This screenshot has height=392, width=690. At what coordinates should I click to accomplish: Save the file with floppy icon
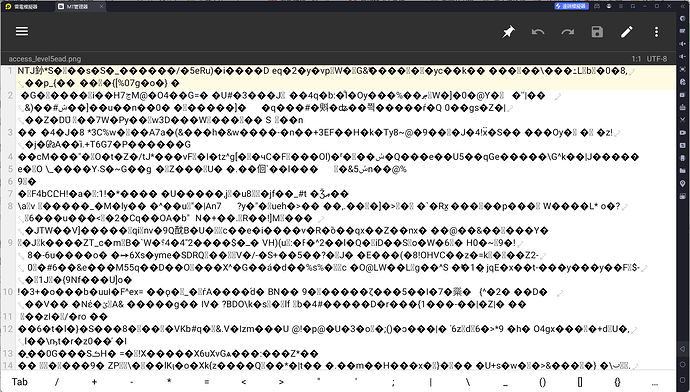click(x=597, y=32)
